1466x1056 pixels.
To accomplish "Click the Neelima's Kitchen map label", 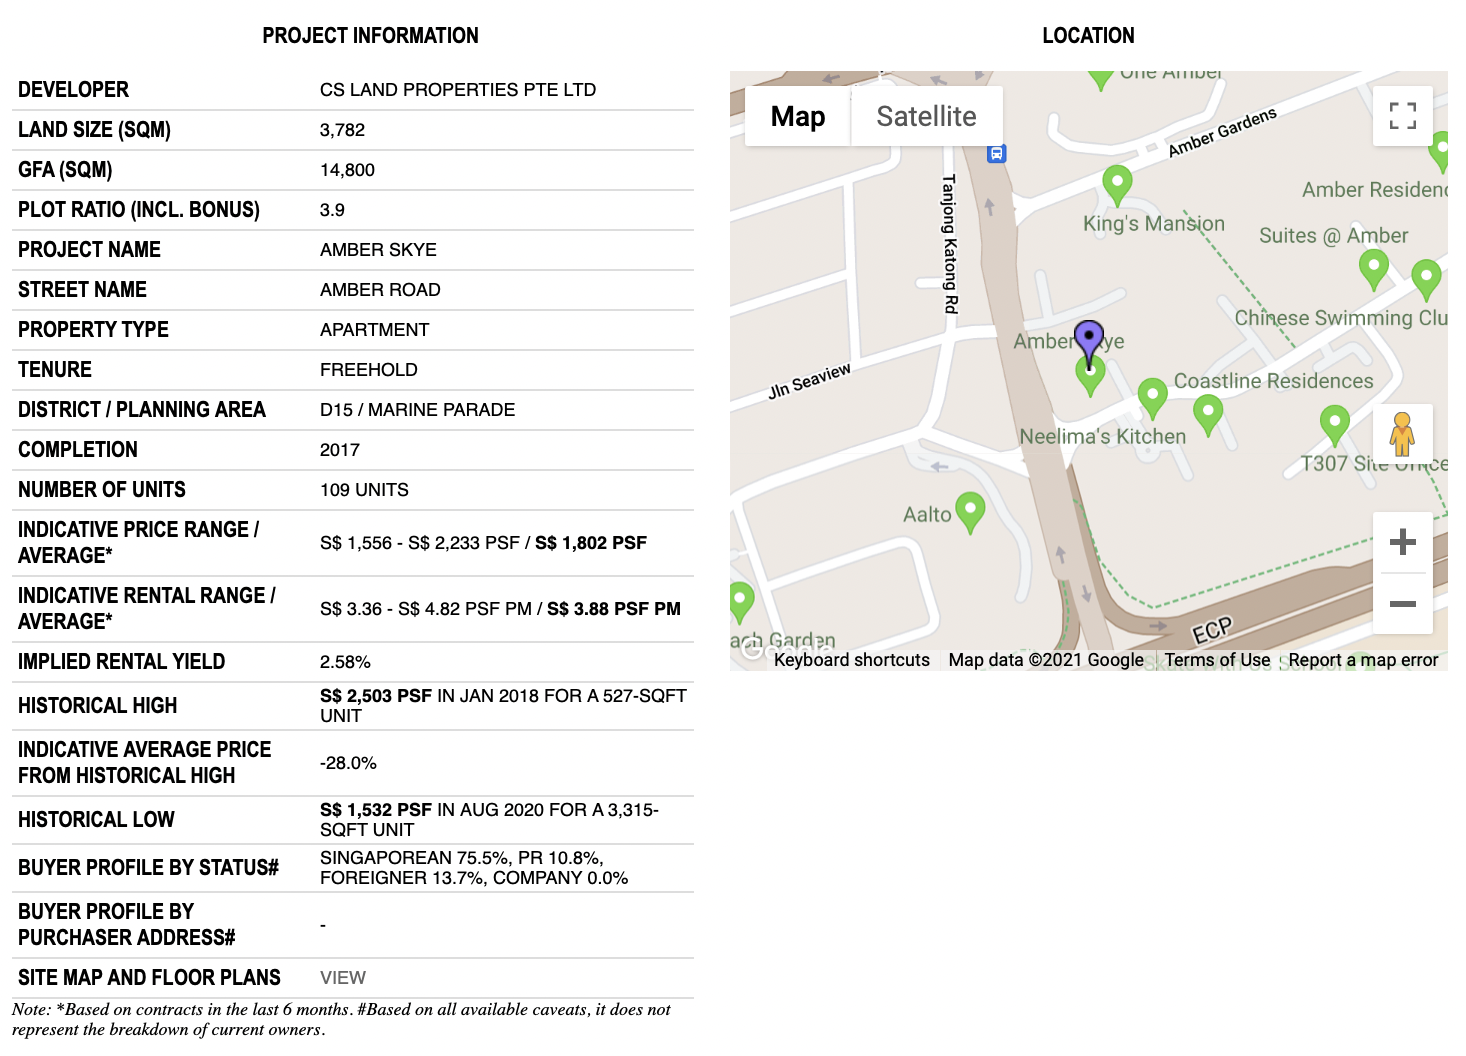I will [1102, 437].
